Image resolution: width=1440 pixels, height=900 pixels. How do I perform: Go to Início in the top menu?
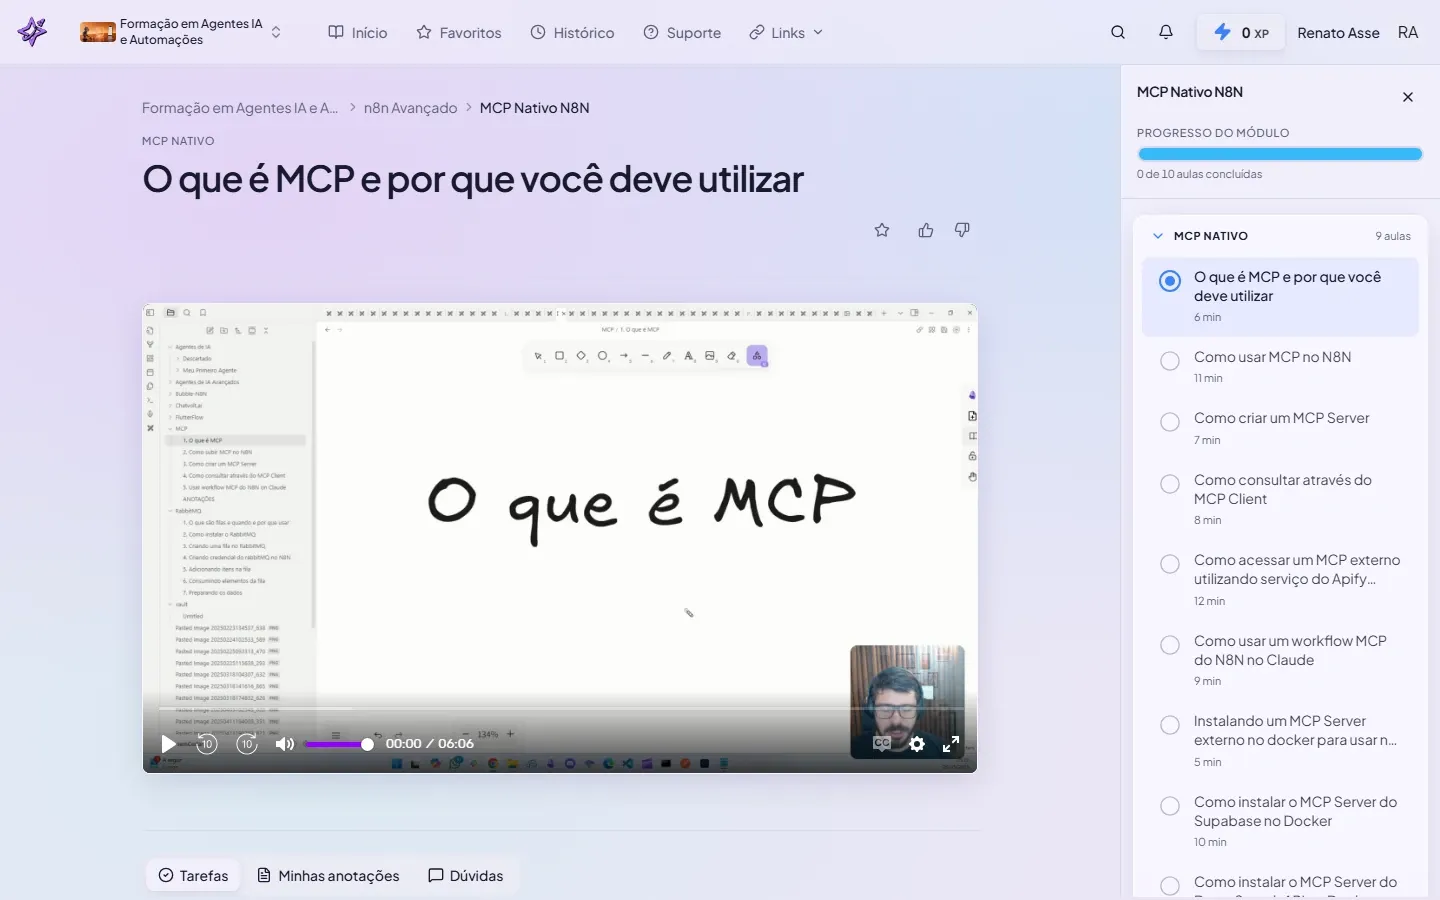358,33
